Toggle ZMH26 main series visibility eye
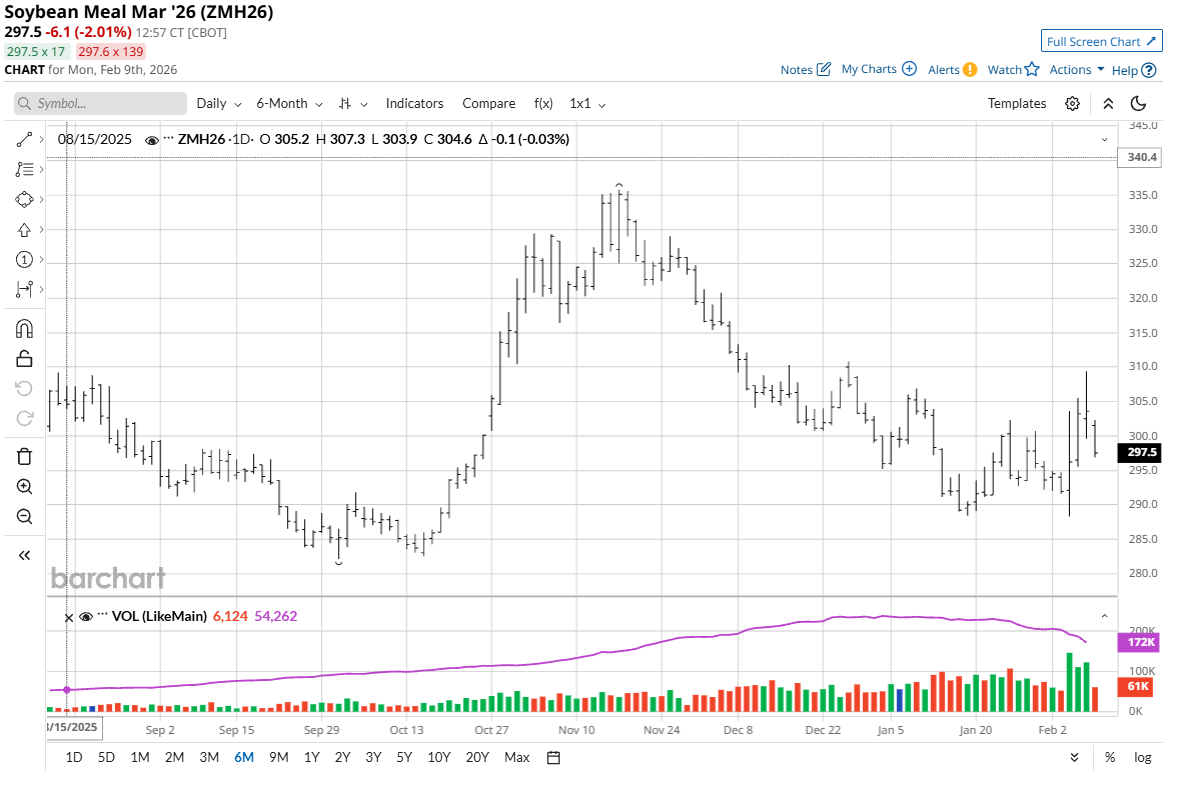The width and height of the screenshot is (1182, 790). coord(152,140)
